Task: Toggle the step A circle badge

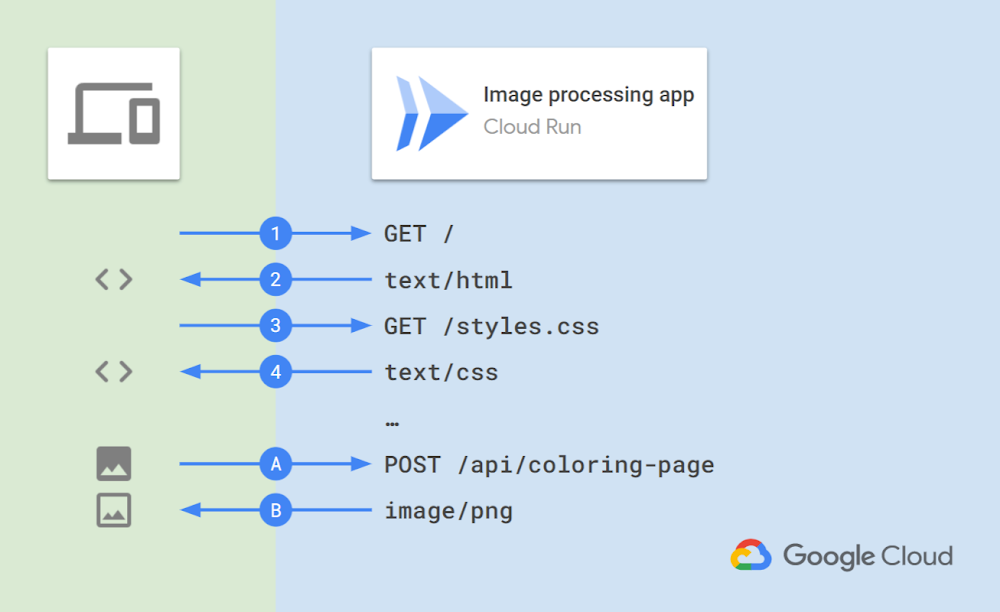Action: tap(276, 463)
